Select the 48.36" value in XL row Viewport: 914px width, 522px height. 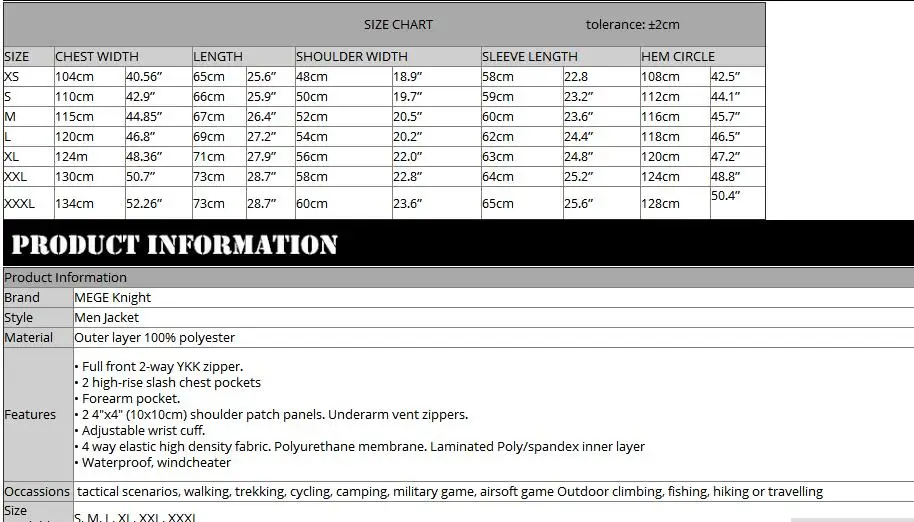point(144,157)
